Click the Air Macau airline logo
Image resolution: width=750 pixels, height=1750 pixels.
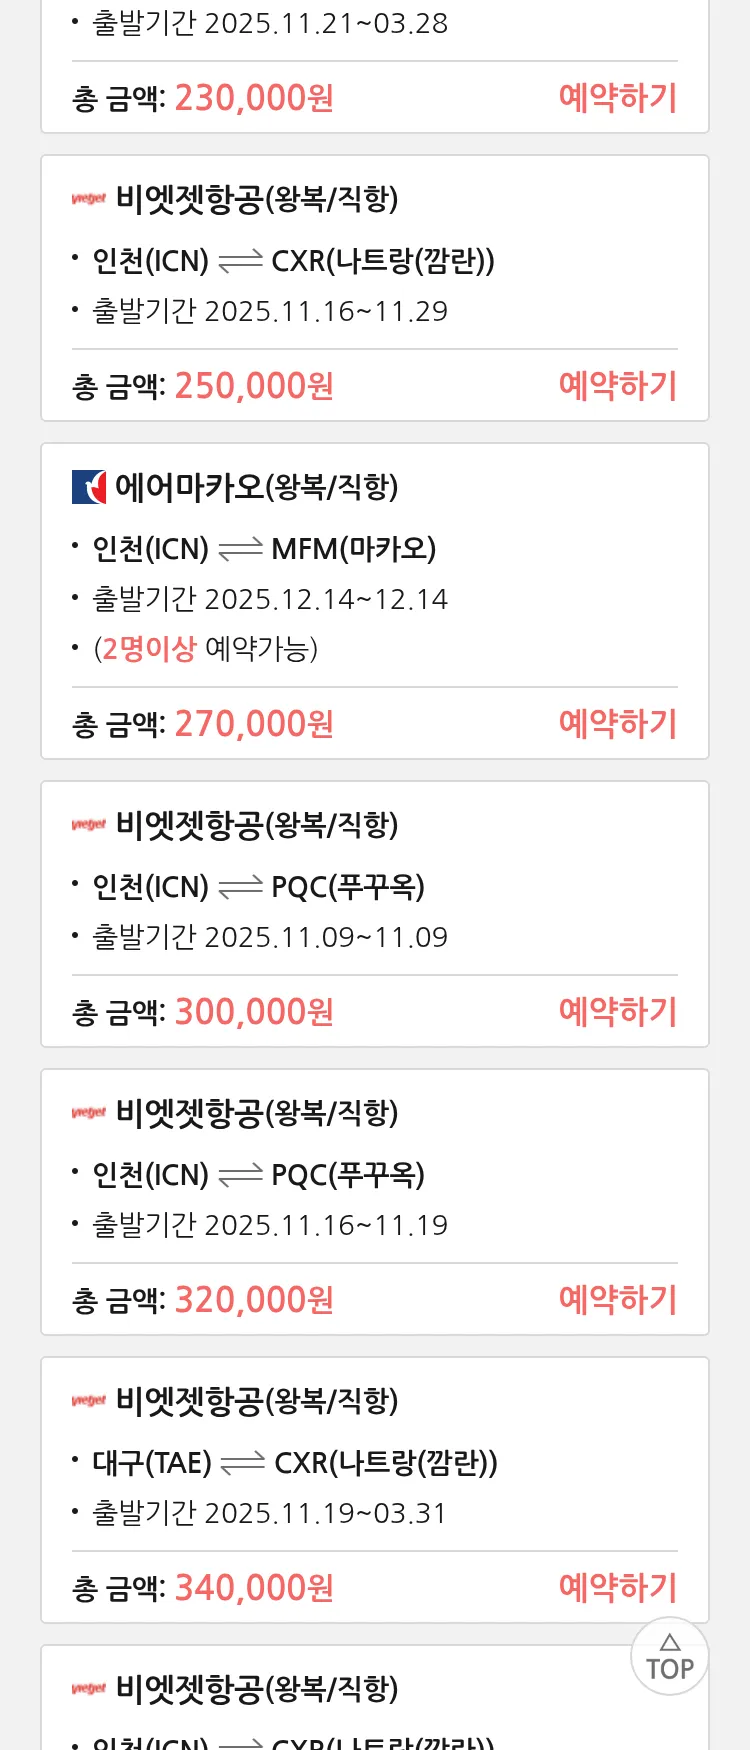[89, 487]
